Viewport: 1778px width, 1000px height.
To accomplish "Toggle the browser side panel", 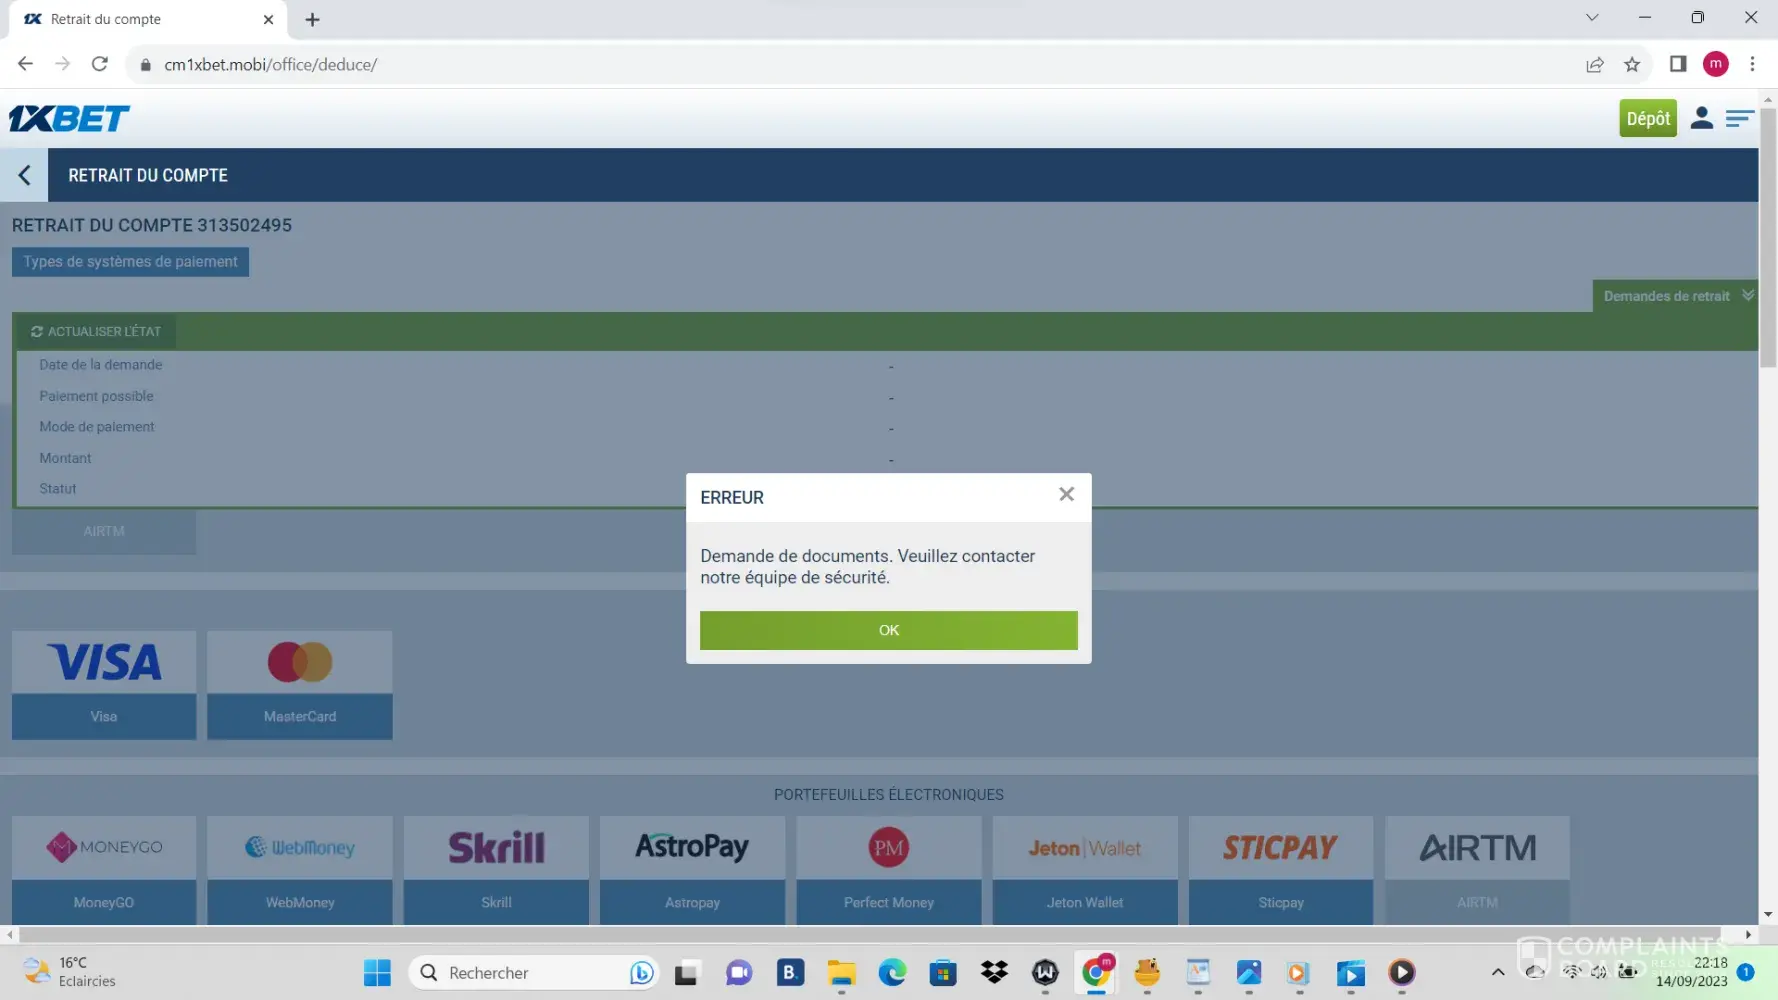I will click(x=1678, y=65).
